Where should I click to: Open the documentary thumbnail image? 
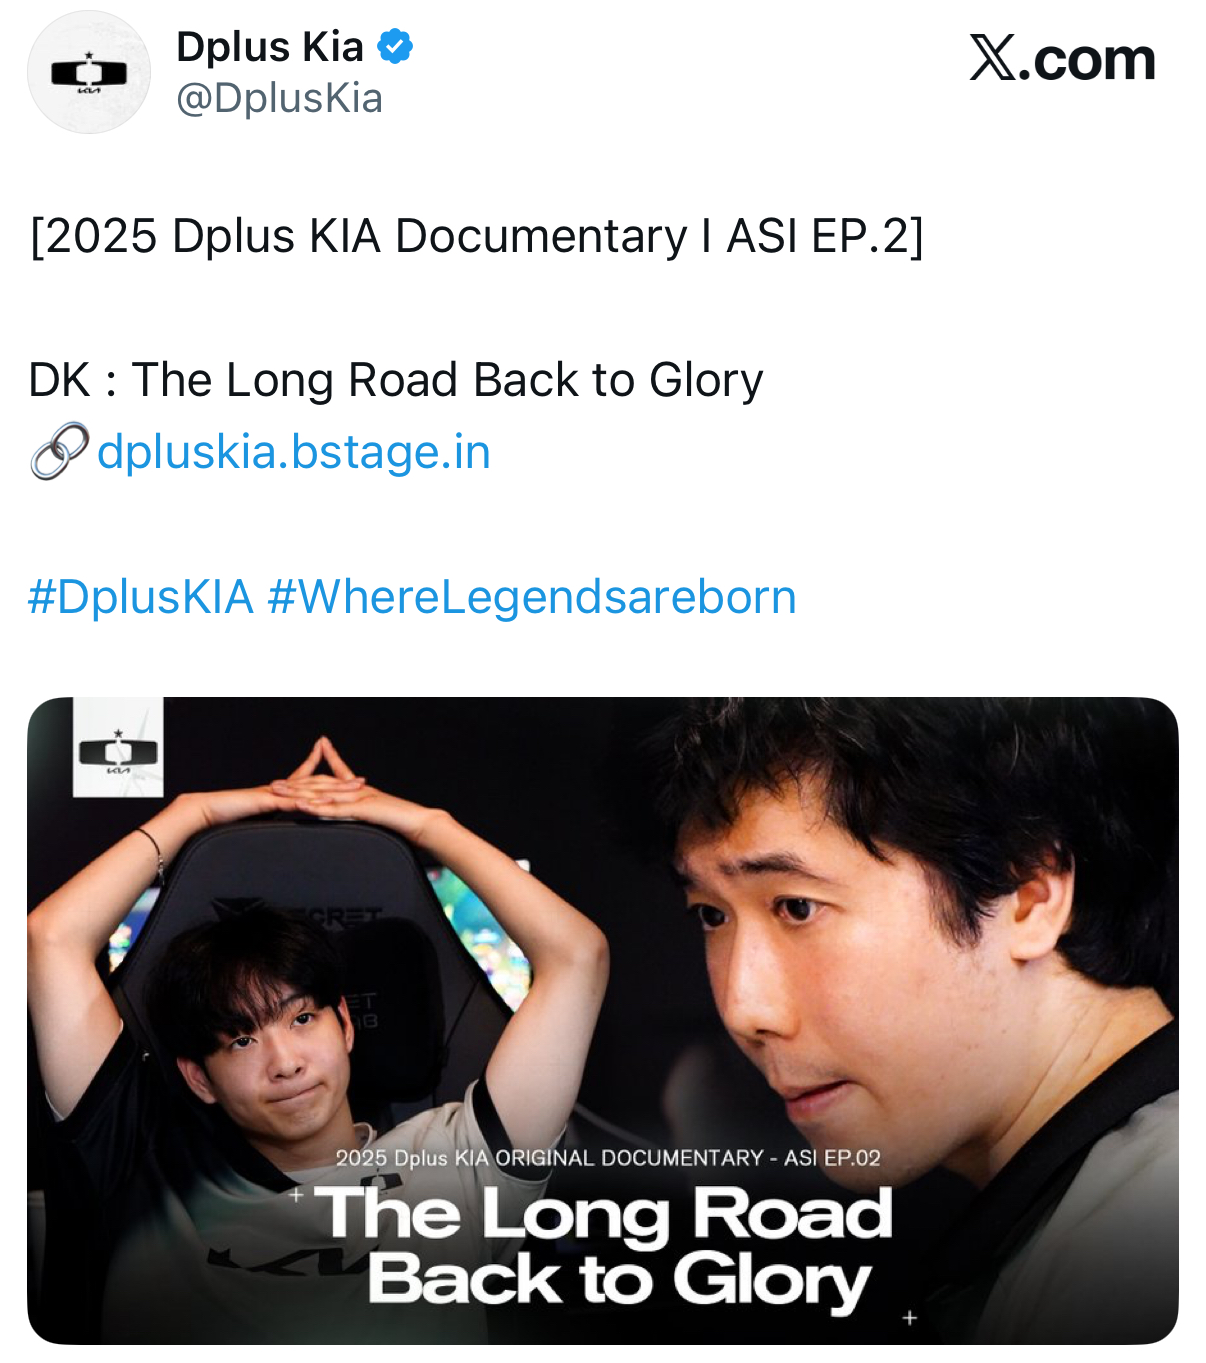click(x=603, y=1021)
